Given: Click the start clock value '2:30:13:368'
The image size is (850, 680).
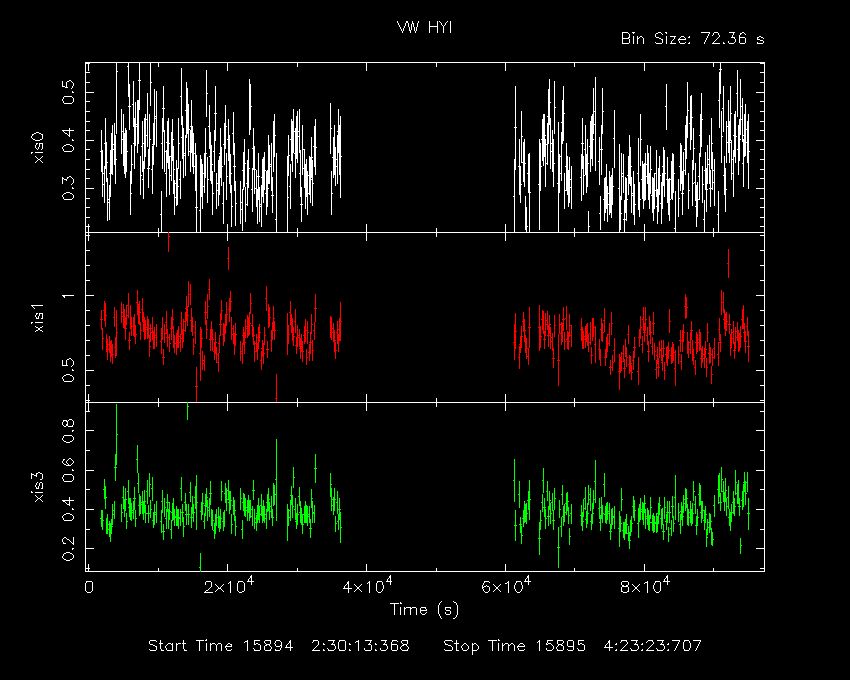Looking at the screenshot, I should point(360,646).
